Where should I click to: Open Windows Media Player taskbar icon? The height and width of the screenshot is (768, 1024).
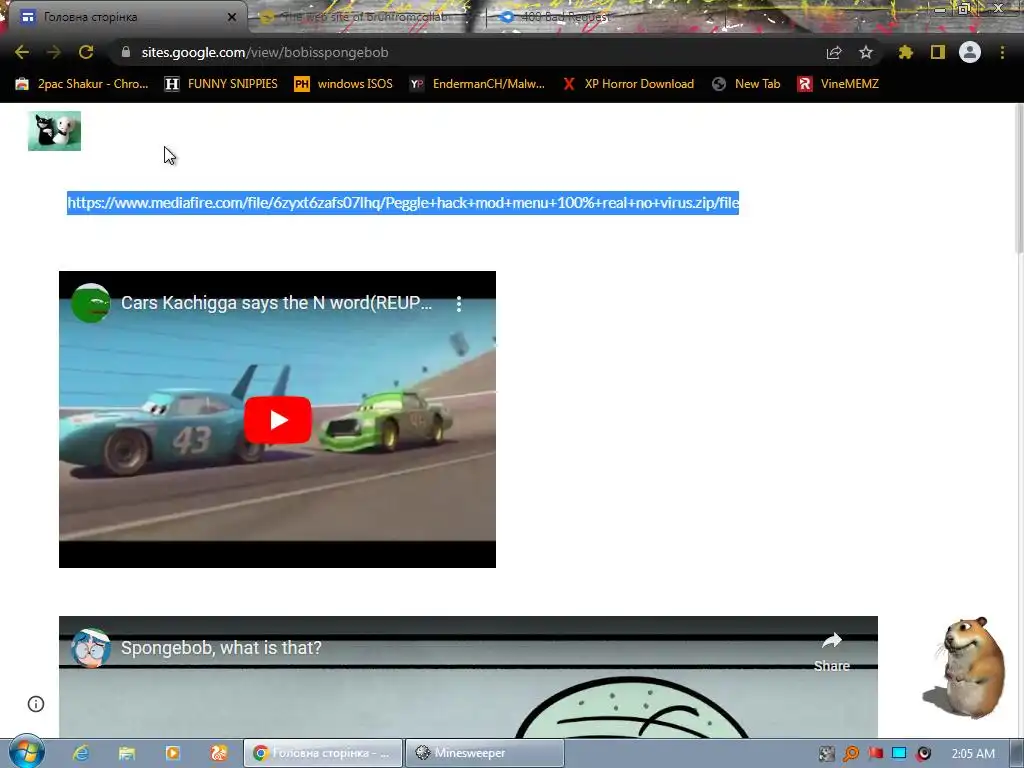point(172,753)
